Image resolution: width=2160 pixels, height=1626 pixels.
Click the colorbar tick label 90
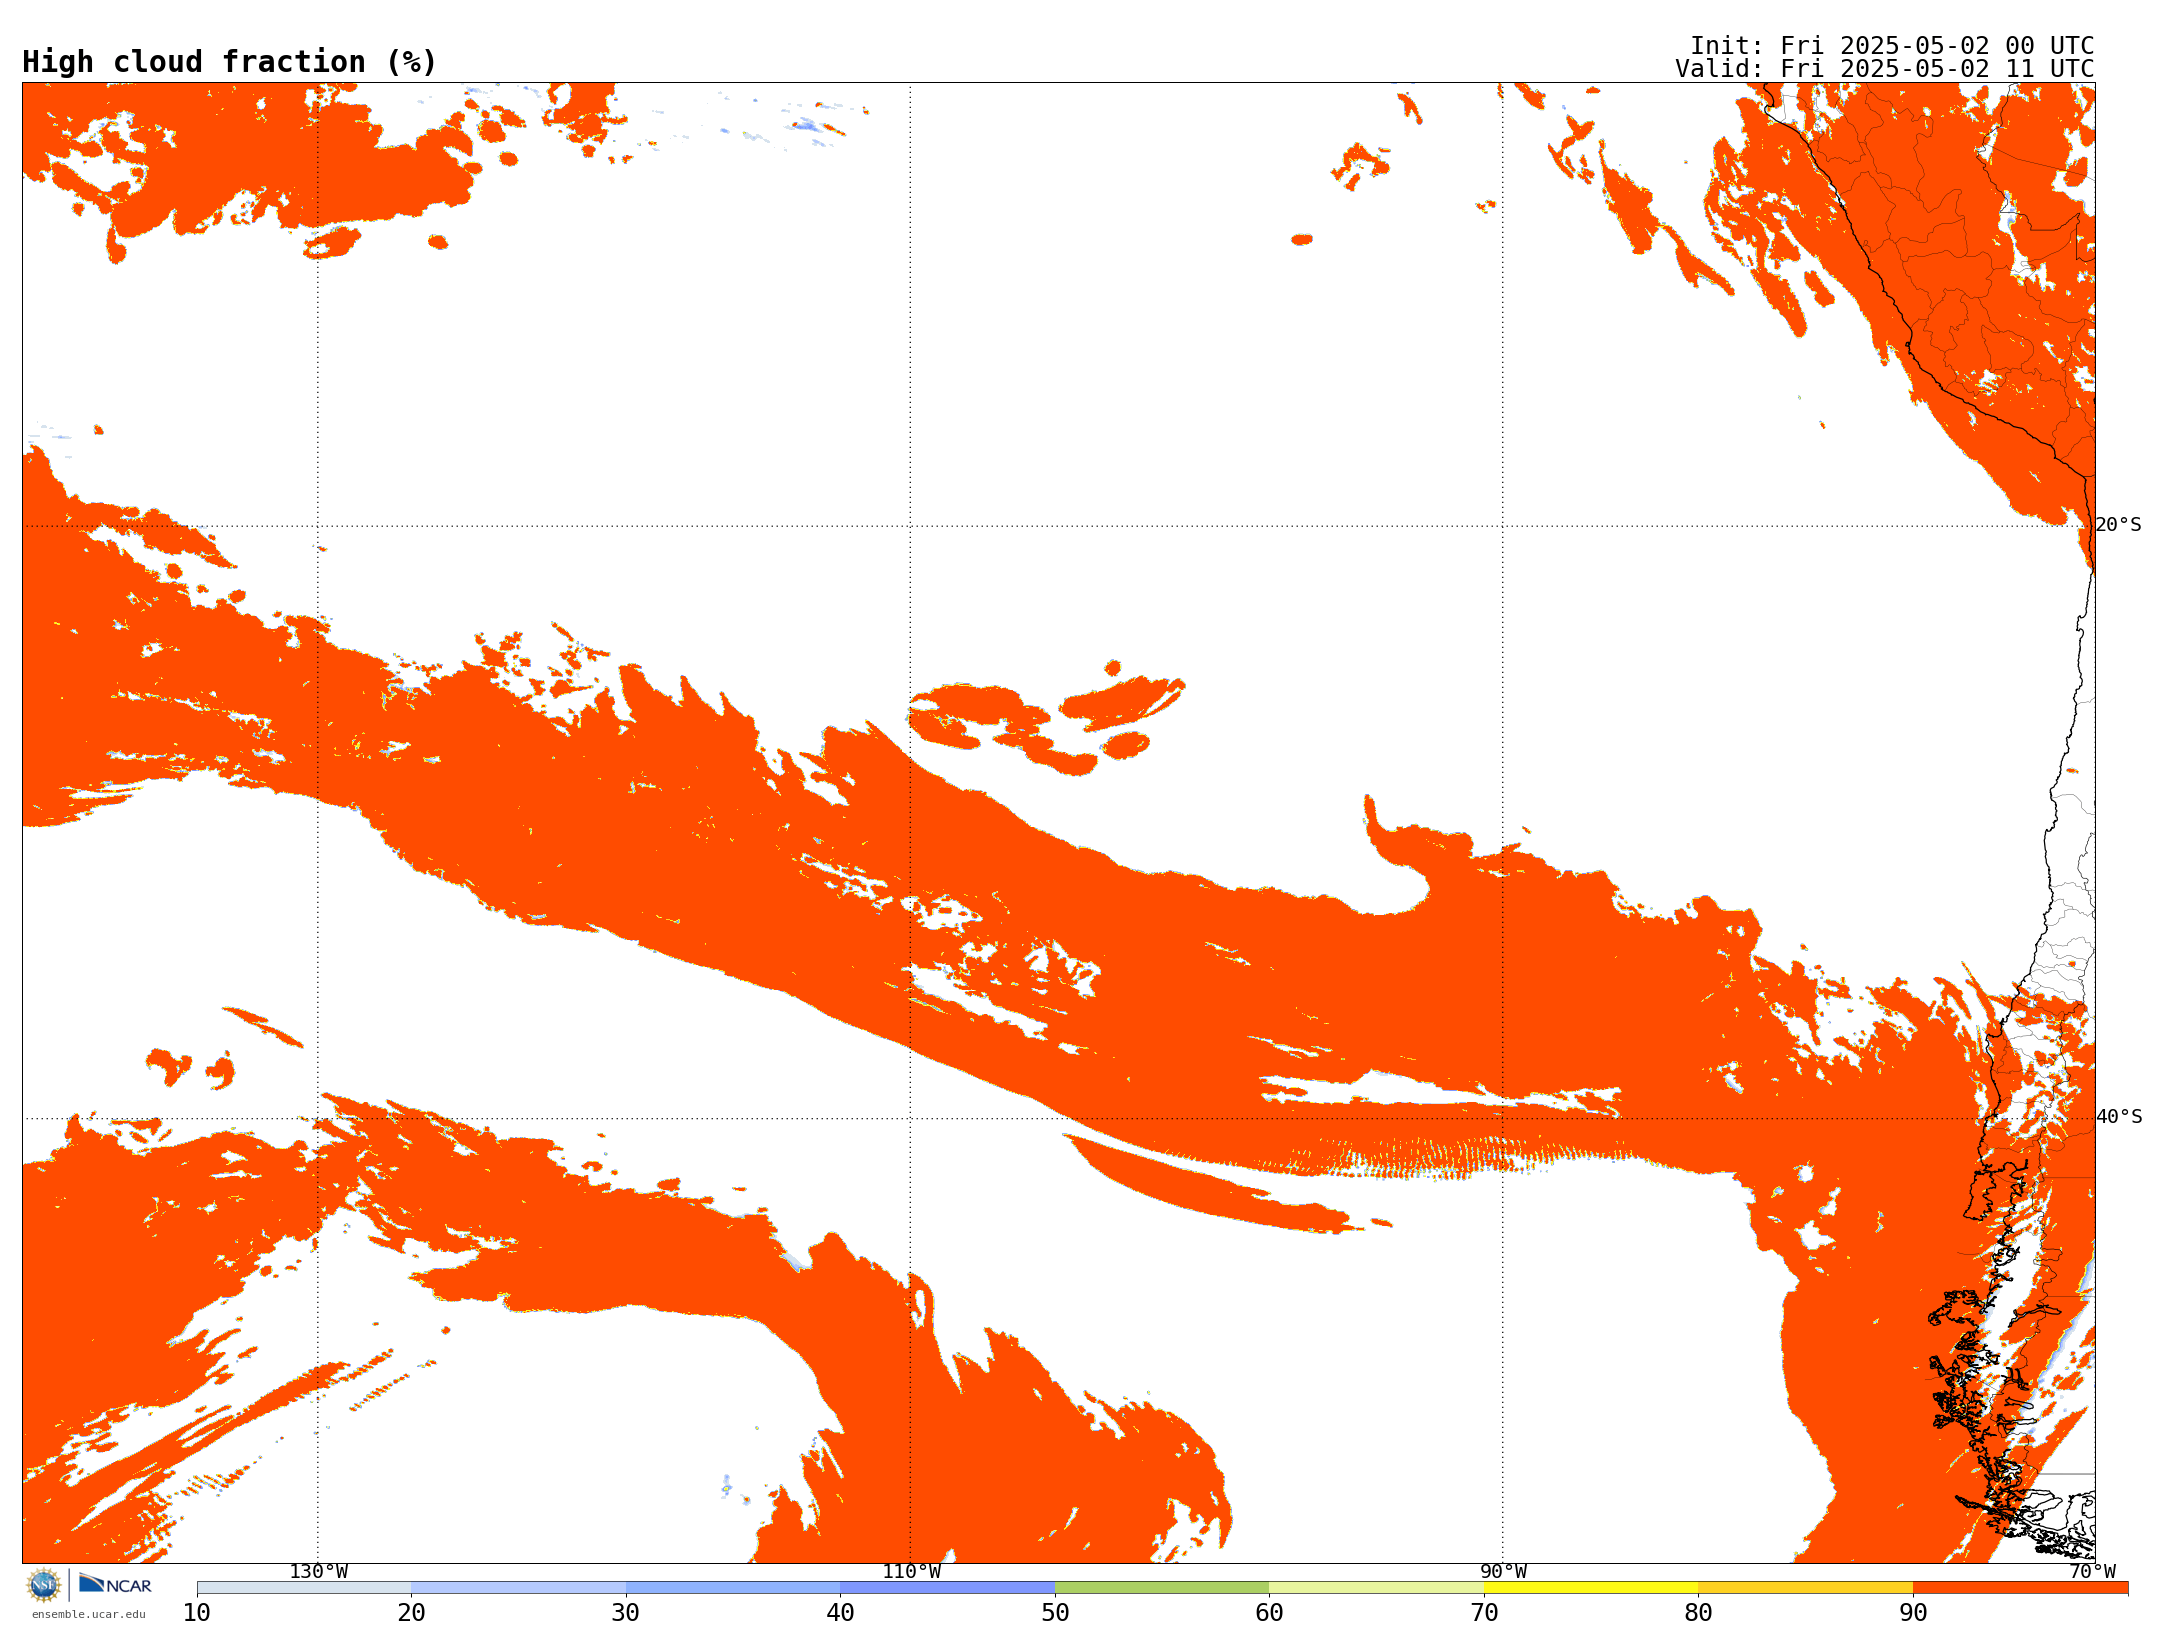point(1913,1613)
